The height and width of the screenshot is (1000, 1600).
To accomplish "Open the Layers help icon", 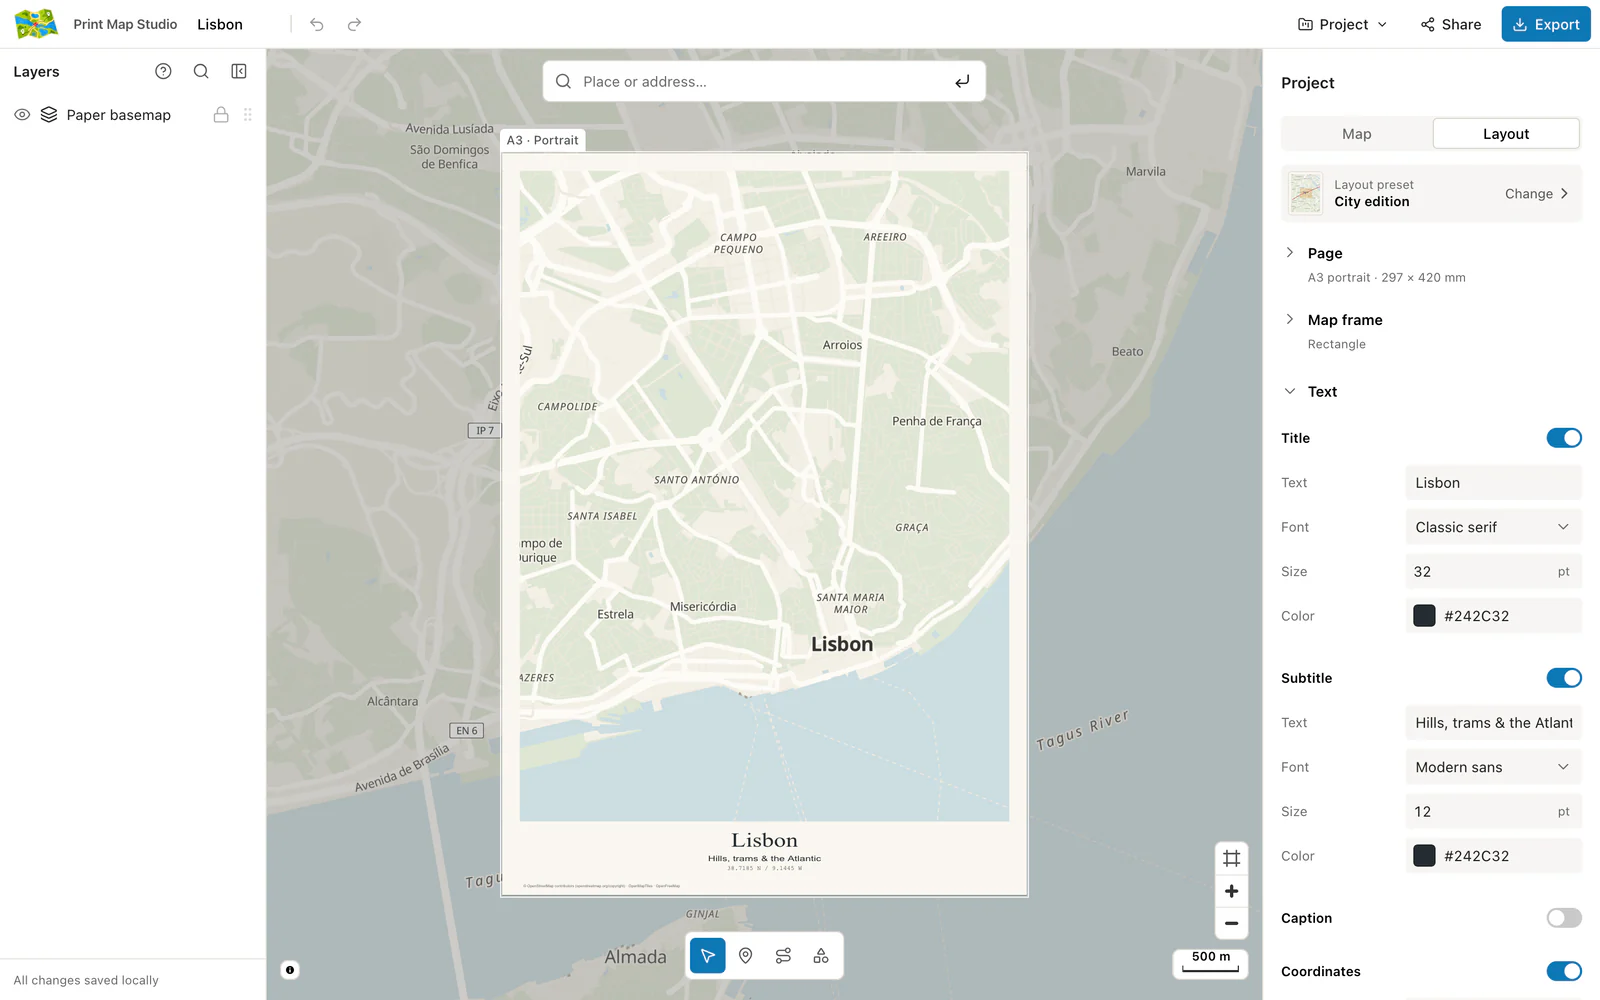I will 163,71.
